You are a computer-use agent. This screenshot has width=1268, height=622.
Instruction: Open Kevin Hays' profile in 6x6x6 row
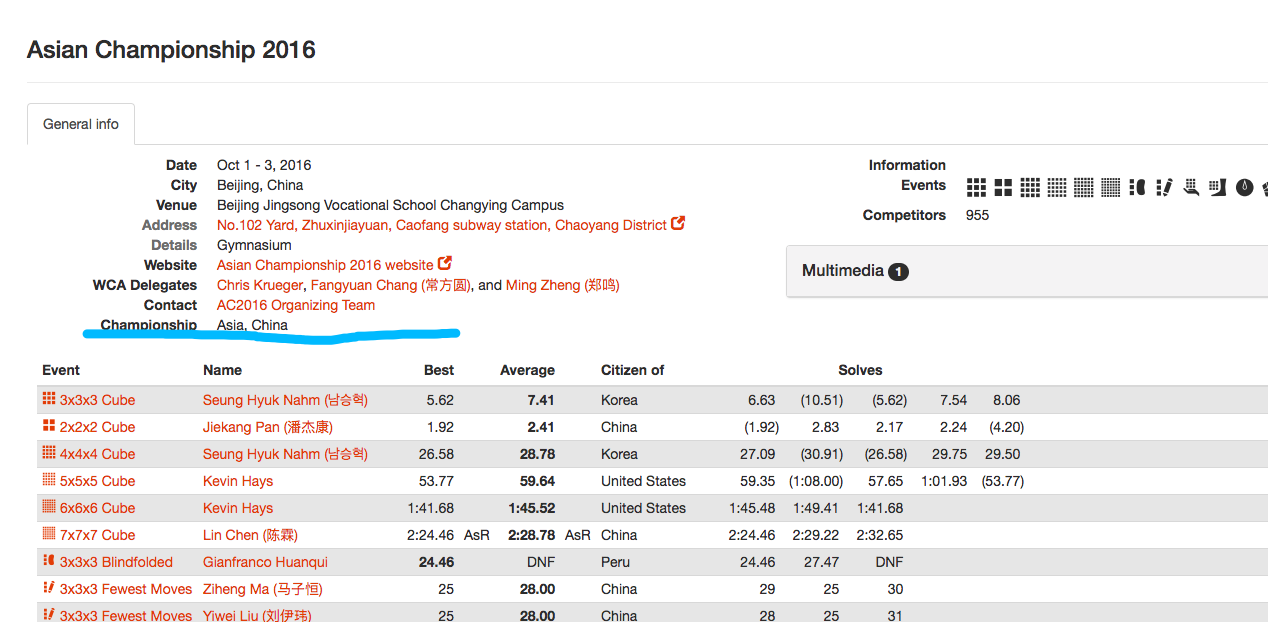[238, 508]
